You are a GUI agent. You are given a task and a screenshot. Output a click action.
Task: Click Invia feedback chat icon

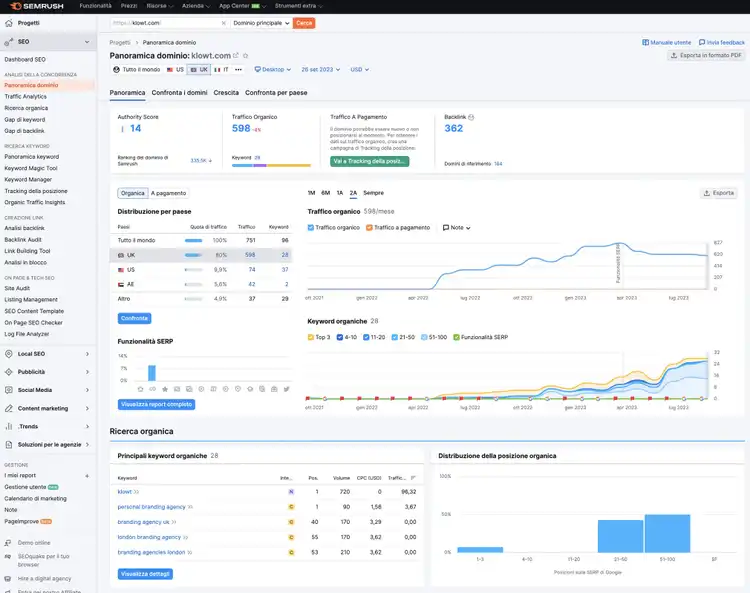[x=702, y=43]
